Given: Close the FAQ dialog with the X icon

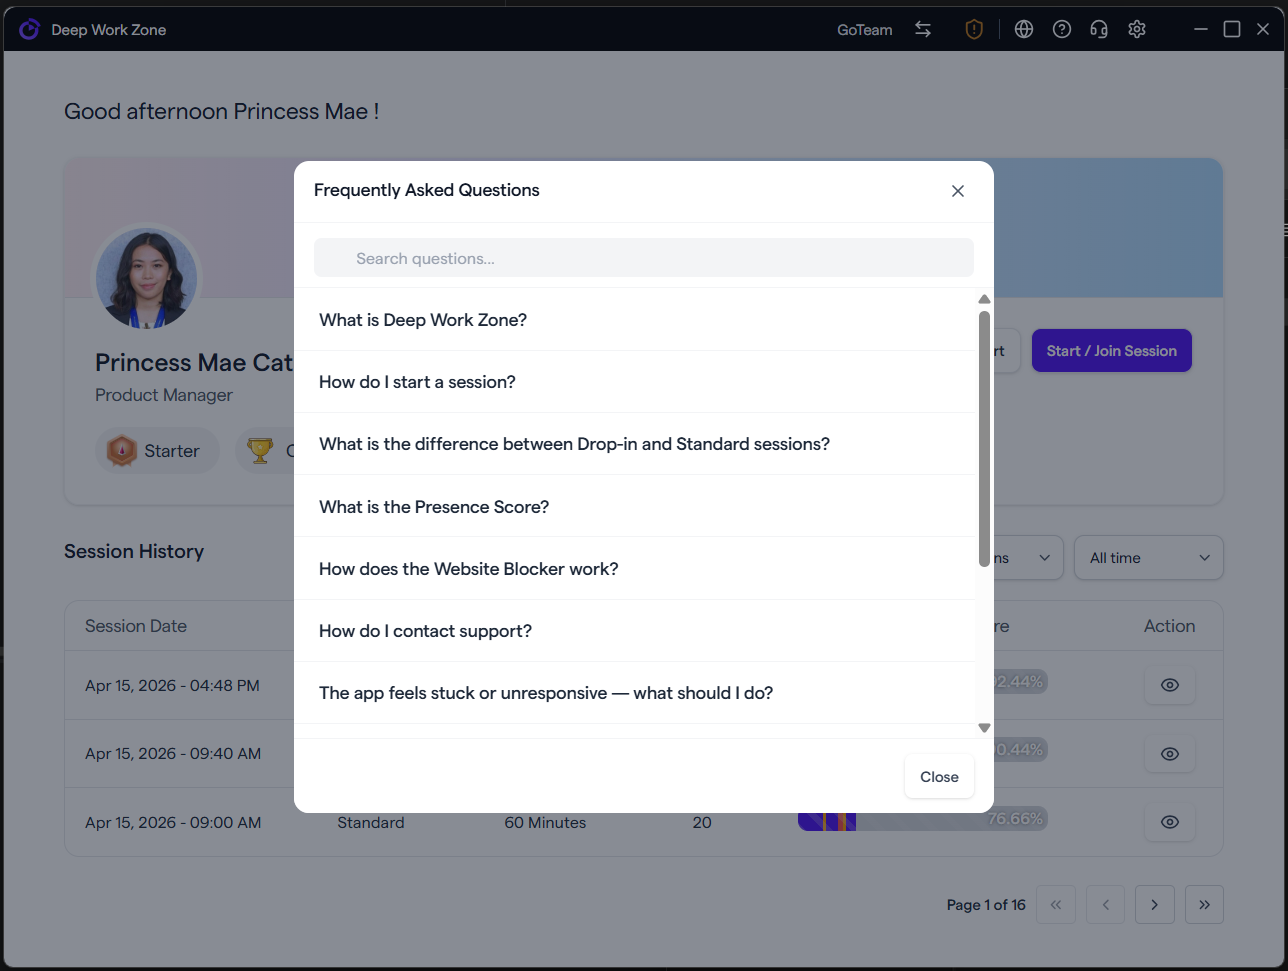Looking at the screenshot, I should (958, 191).
